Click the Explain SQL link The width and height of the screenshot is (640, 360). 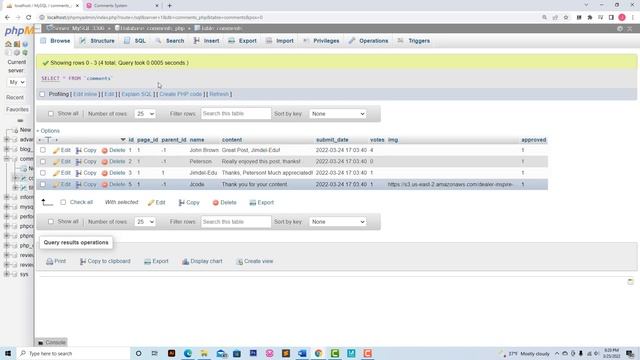click(136, 94)
